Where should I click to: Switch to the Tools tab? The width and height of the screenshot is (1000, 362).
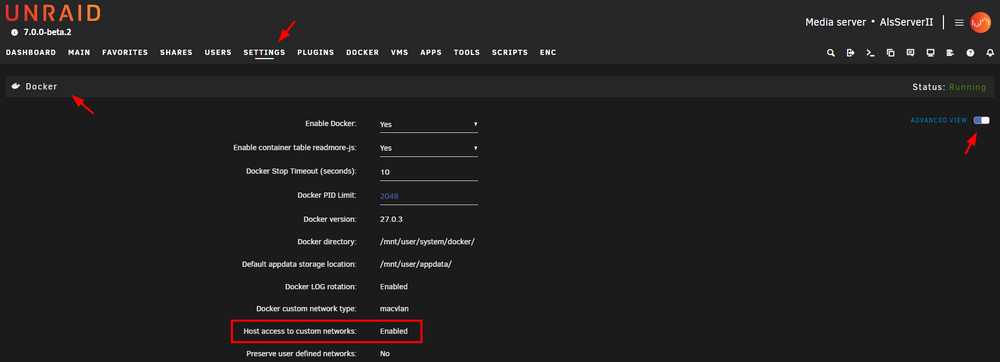click(x=467, y=53)
